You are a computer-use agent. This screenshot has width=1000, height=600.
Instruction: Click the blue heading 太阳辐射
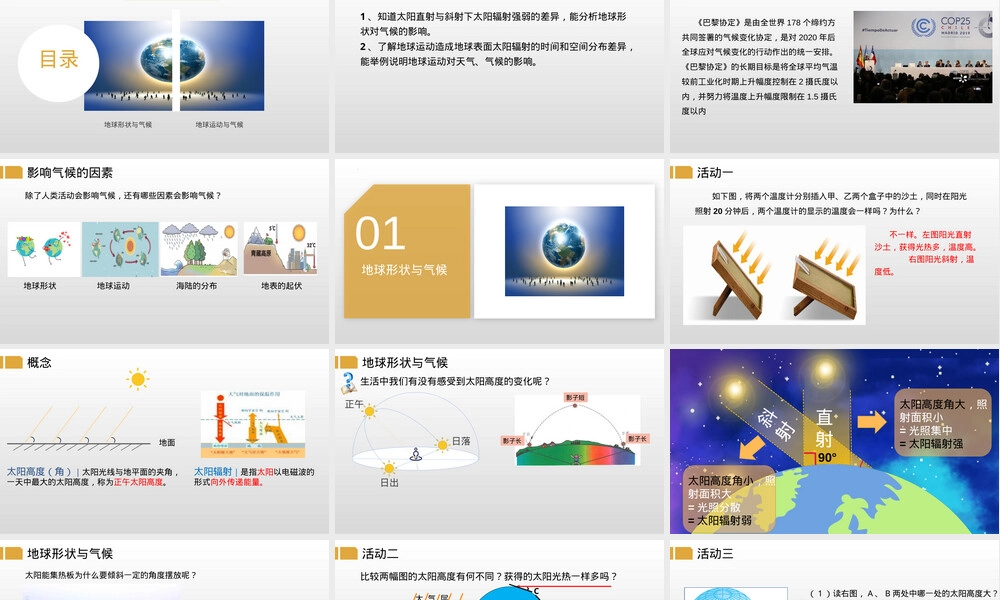coord(213,472)
